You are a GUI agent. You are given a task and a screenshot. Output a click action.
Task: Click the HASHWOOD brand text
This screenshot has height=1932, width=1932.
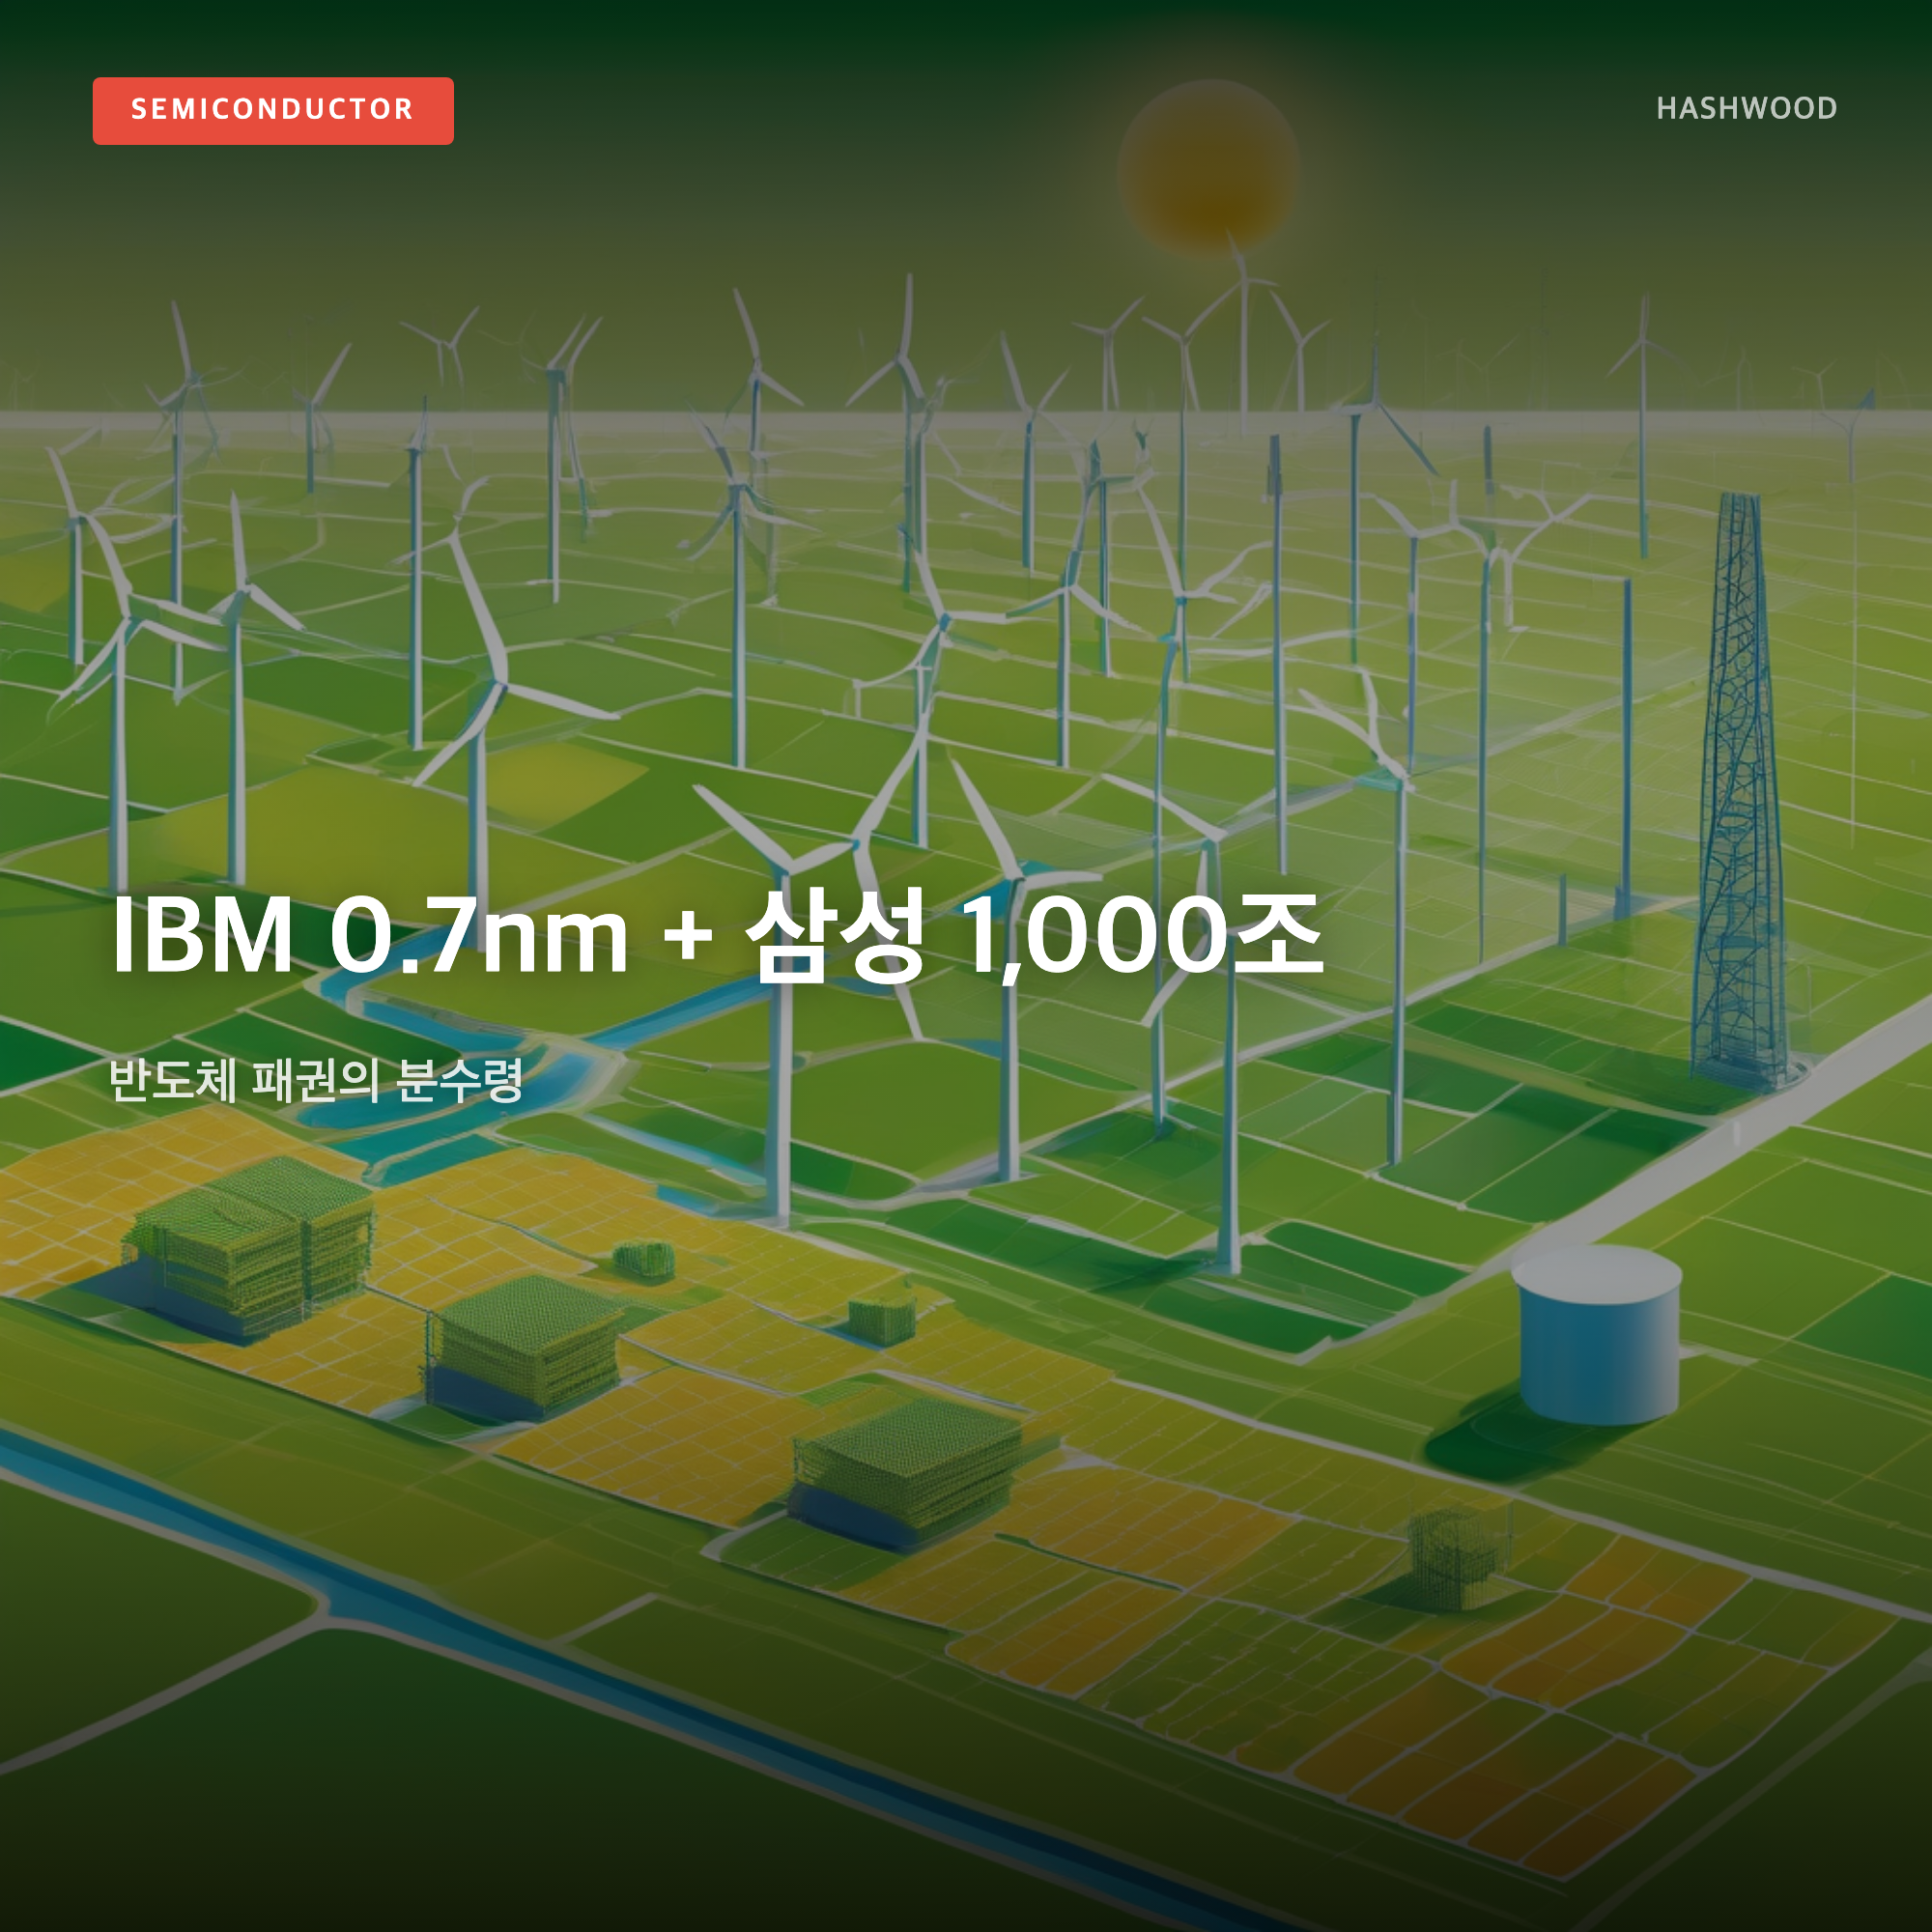[x=1746, y=108]
